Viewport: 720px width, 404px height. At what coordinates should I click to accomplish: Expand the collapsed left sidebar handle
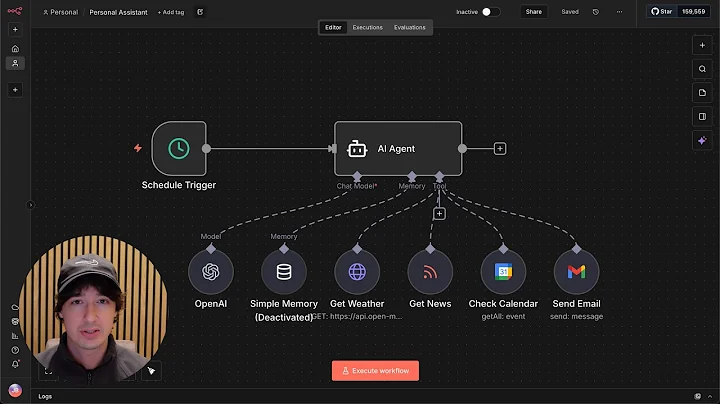click(30, 205)
